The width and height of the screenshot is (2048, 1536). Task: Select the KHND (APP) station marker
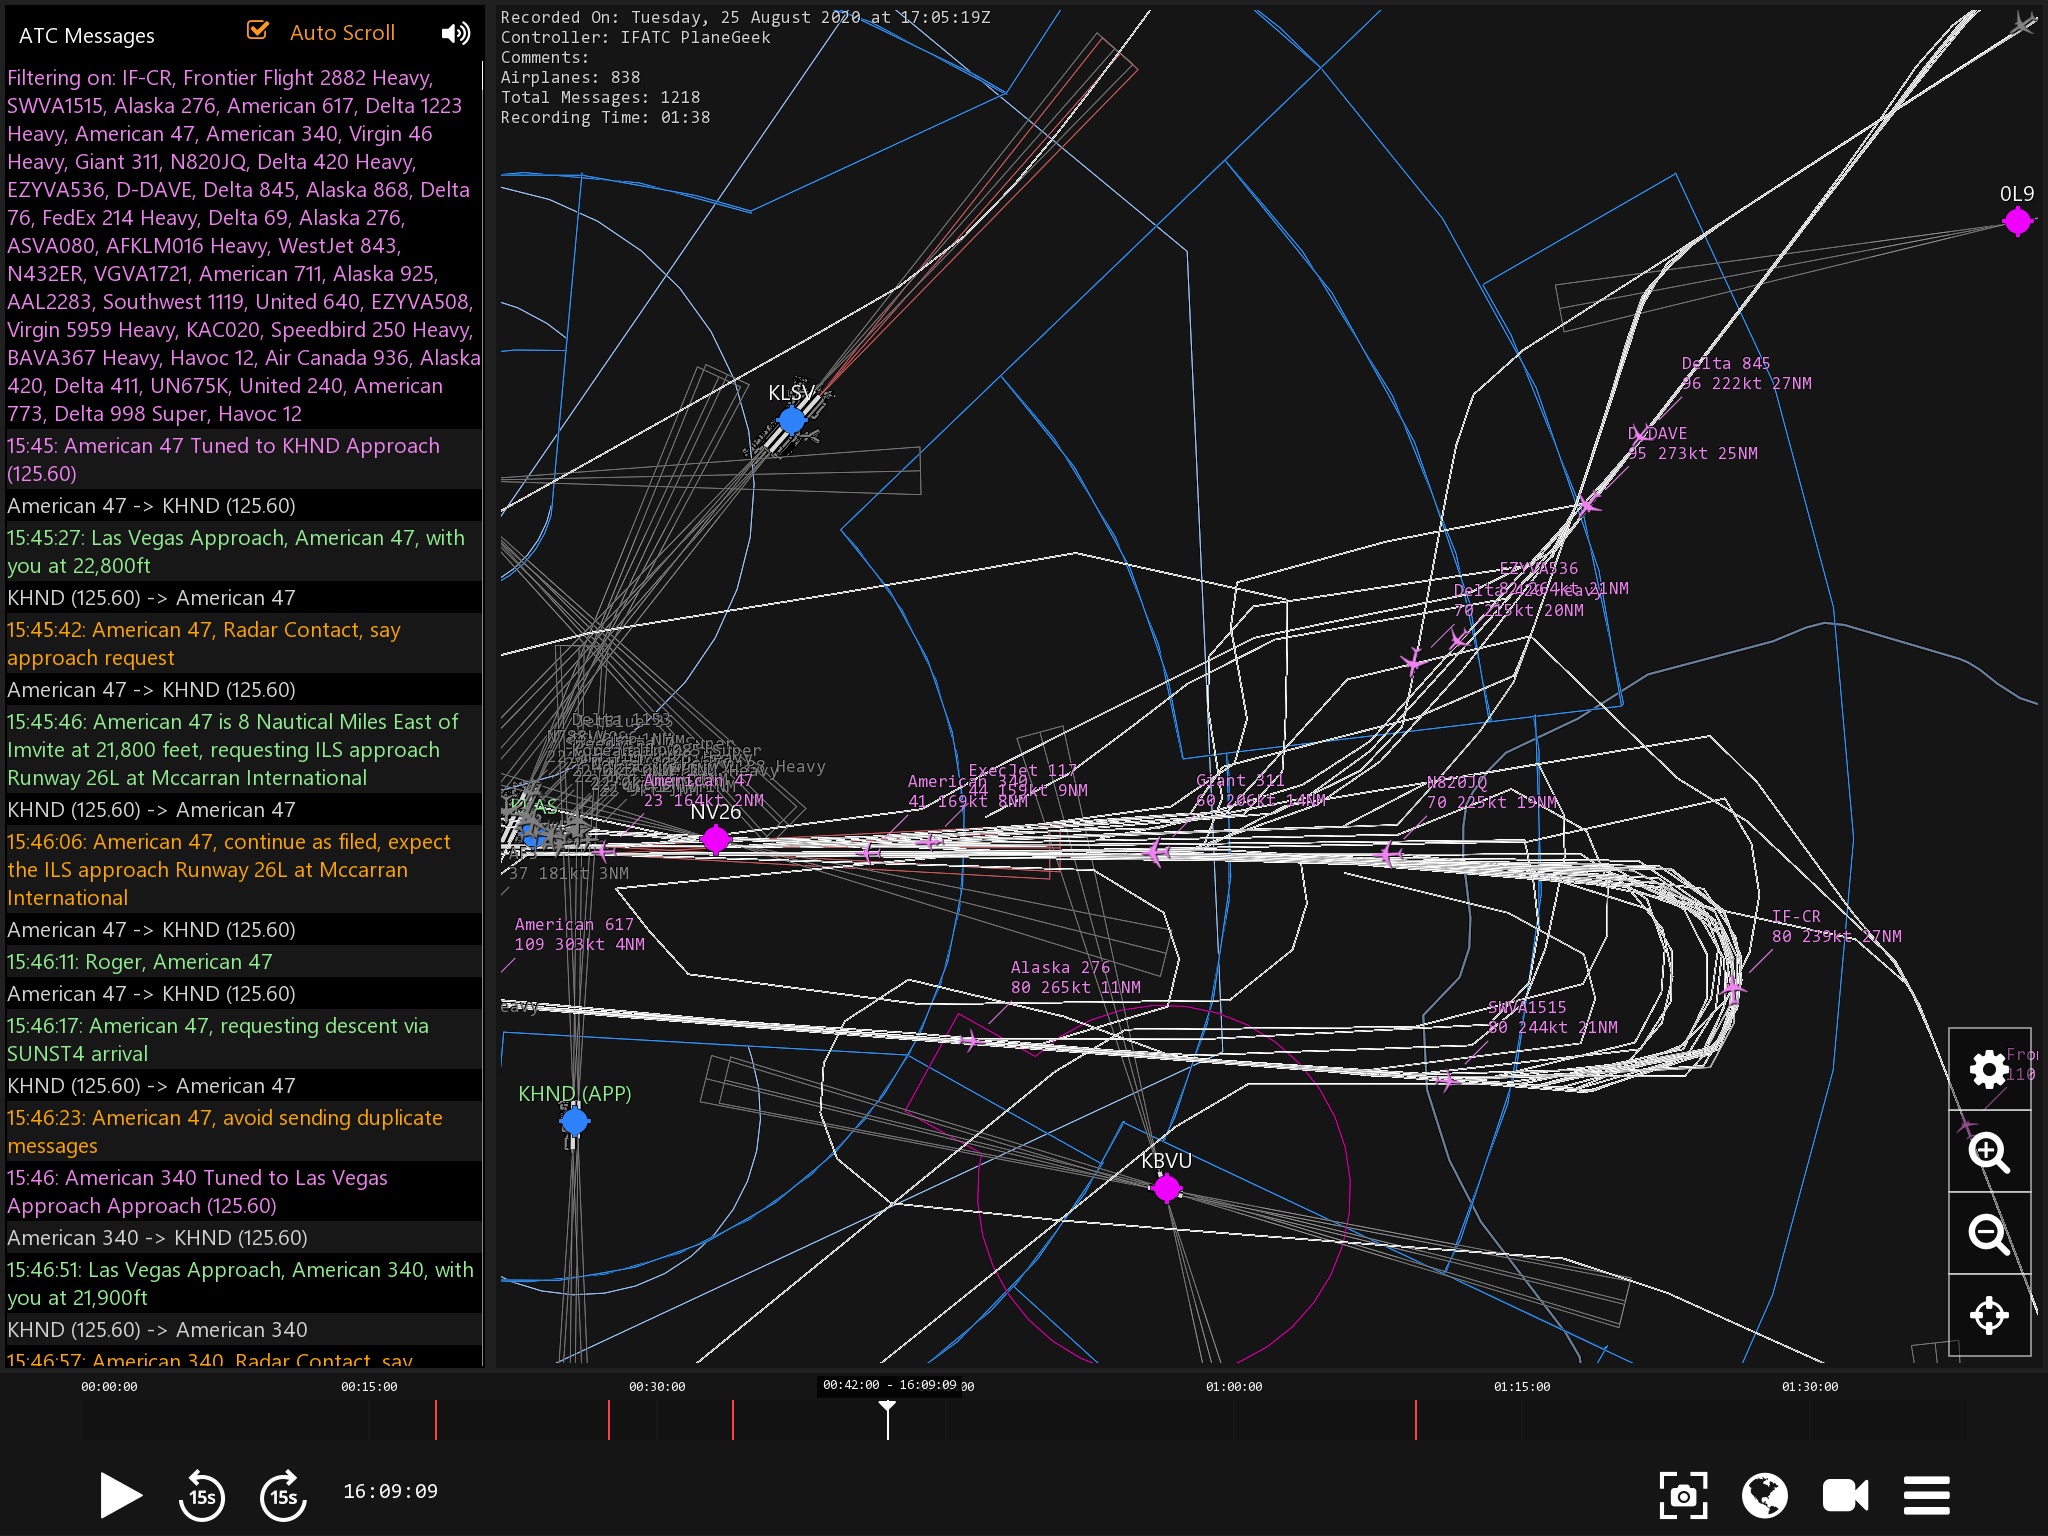pos(574,1121)
